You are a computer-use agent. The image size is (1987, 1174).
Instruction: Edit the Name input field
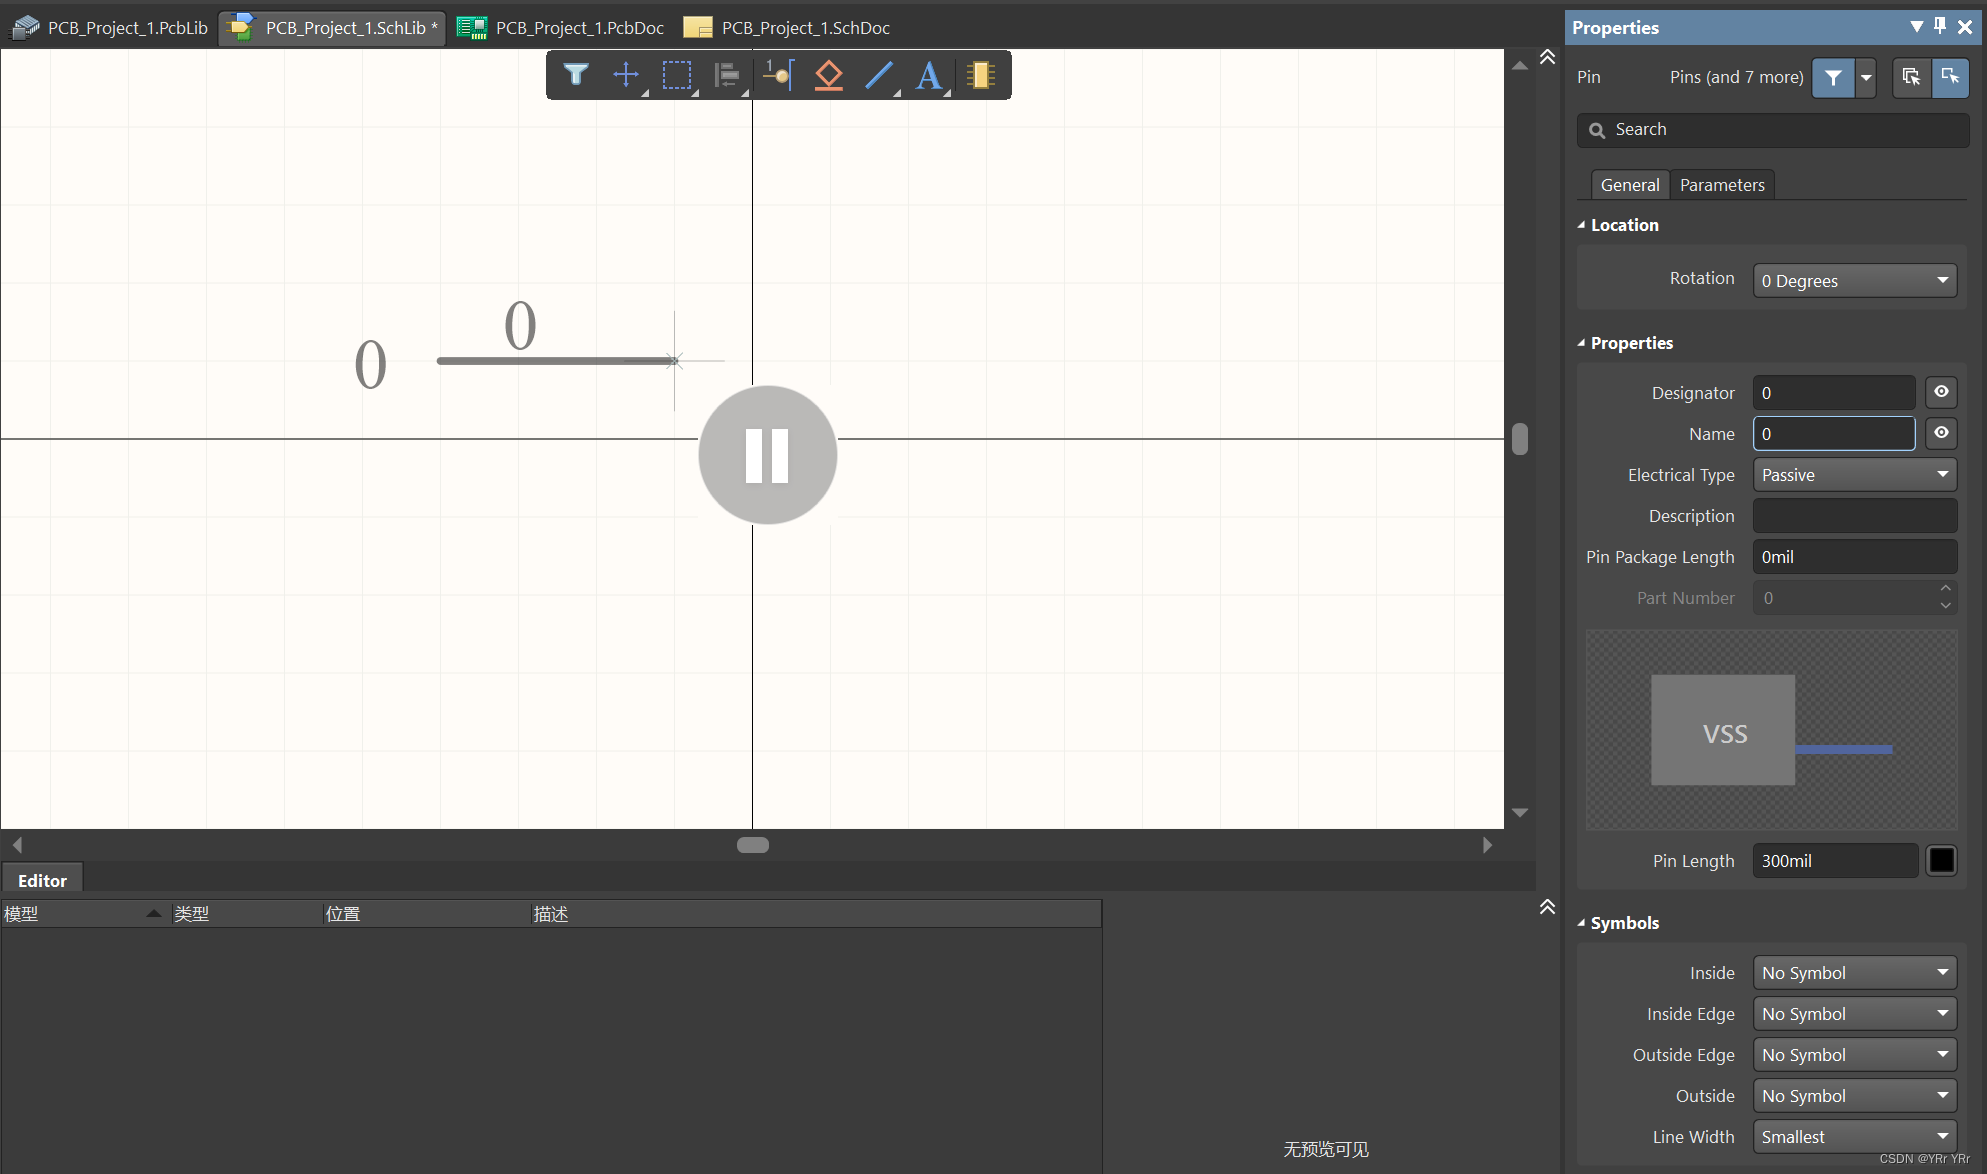(x=1833, y=433)
